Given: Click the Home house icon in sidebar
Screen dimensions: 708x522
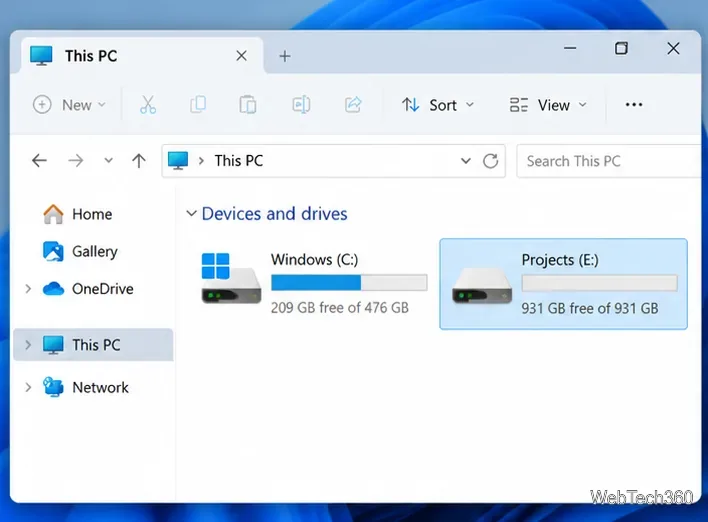Looking at the screenshot, I should [x=53, y=214].
